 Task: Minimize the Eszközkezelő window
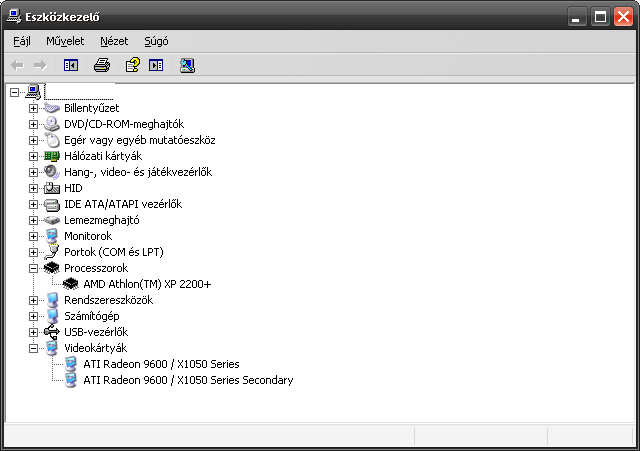click(577, 17)
